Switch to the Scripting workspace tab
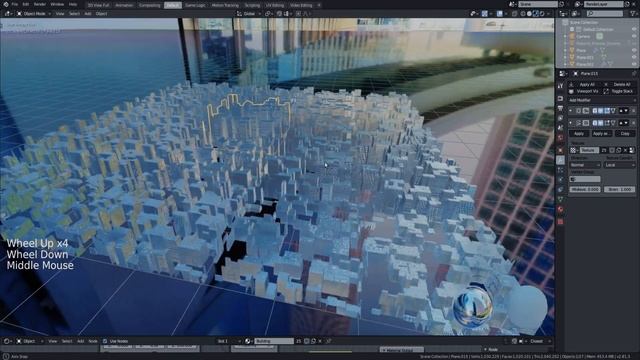The height and width of the screenshot is (360, 640). click(x=252, y=5)
